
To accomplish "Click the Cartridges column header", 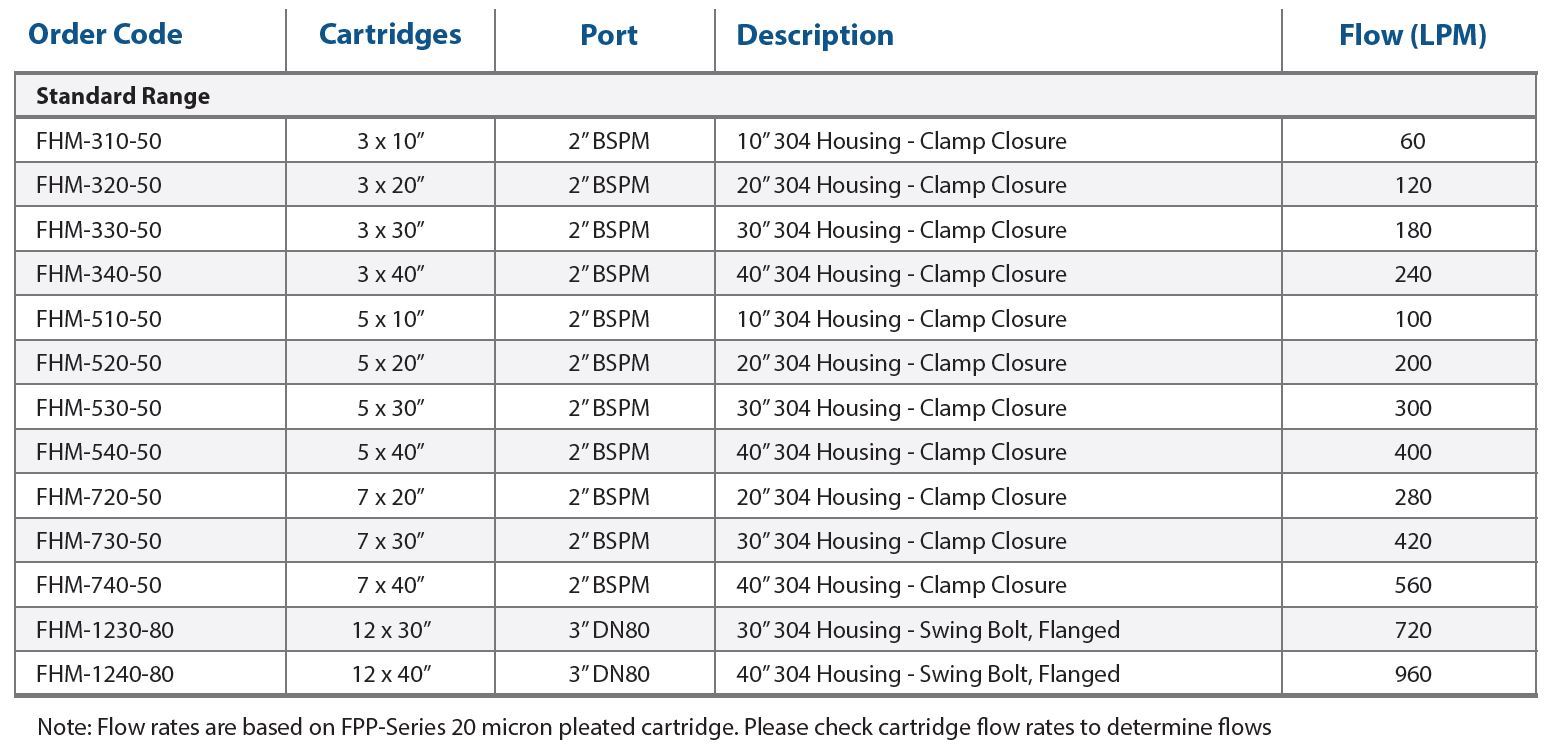I will (390, 34).
